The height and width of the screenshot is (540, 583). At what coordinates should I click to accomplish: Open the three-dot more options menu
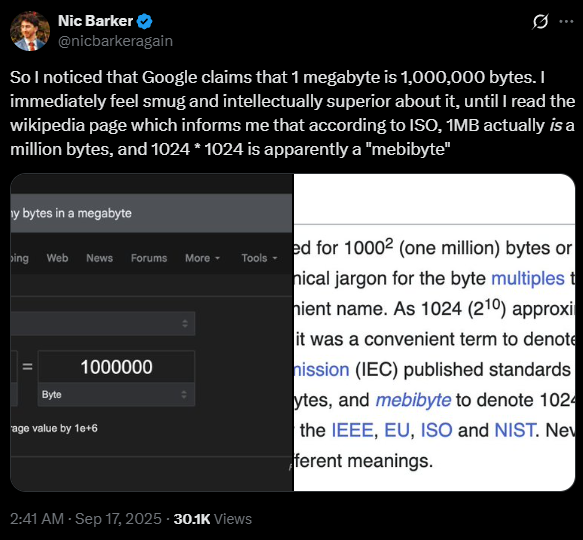(x=566, y=22)
